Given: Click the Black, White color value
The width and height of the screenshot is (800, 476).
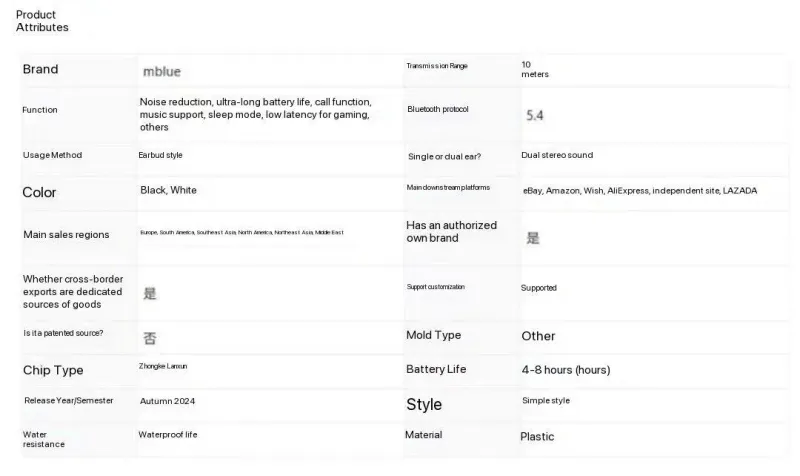Looking at the screenshot, I should click(x=168, y=190).
